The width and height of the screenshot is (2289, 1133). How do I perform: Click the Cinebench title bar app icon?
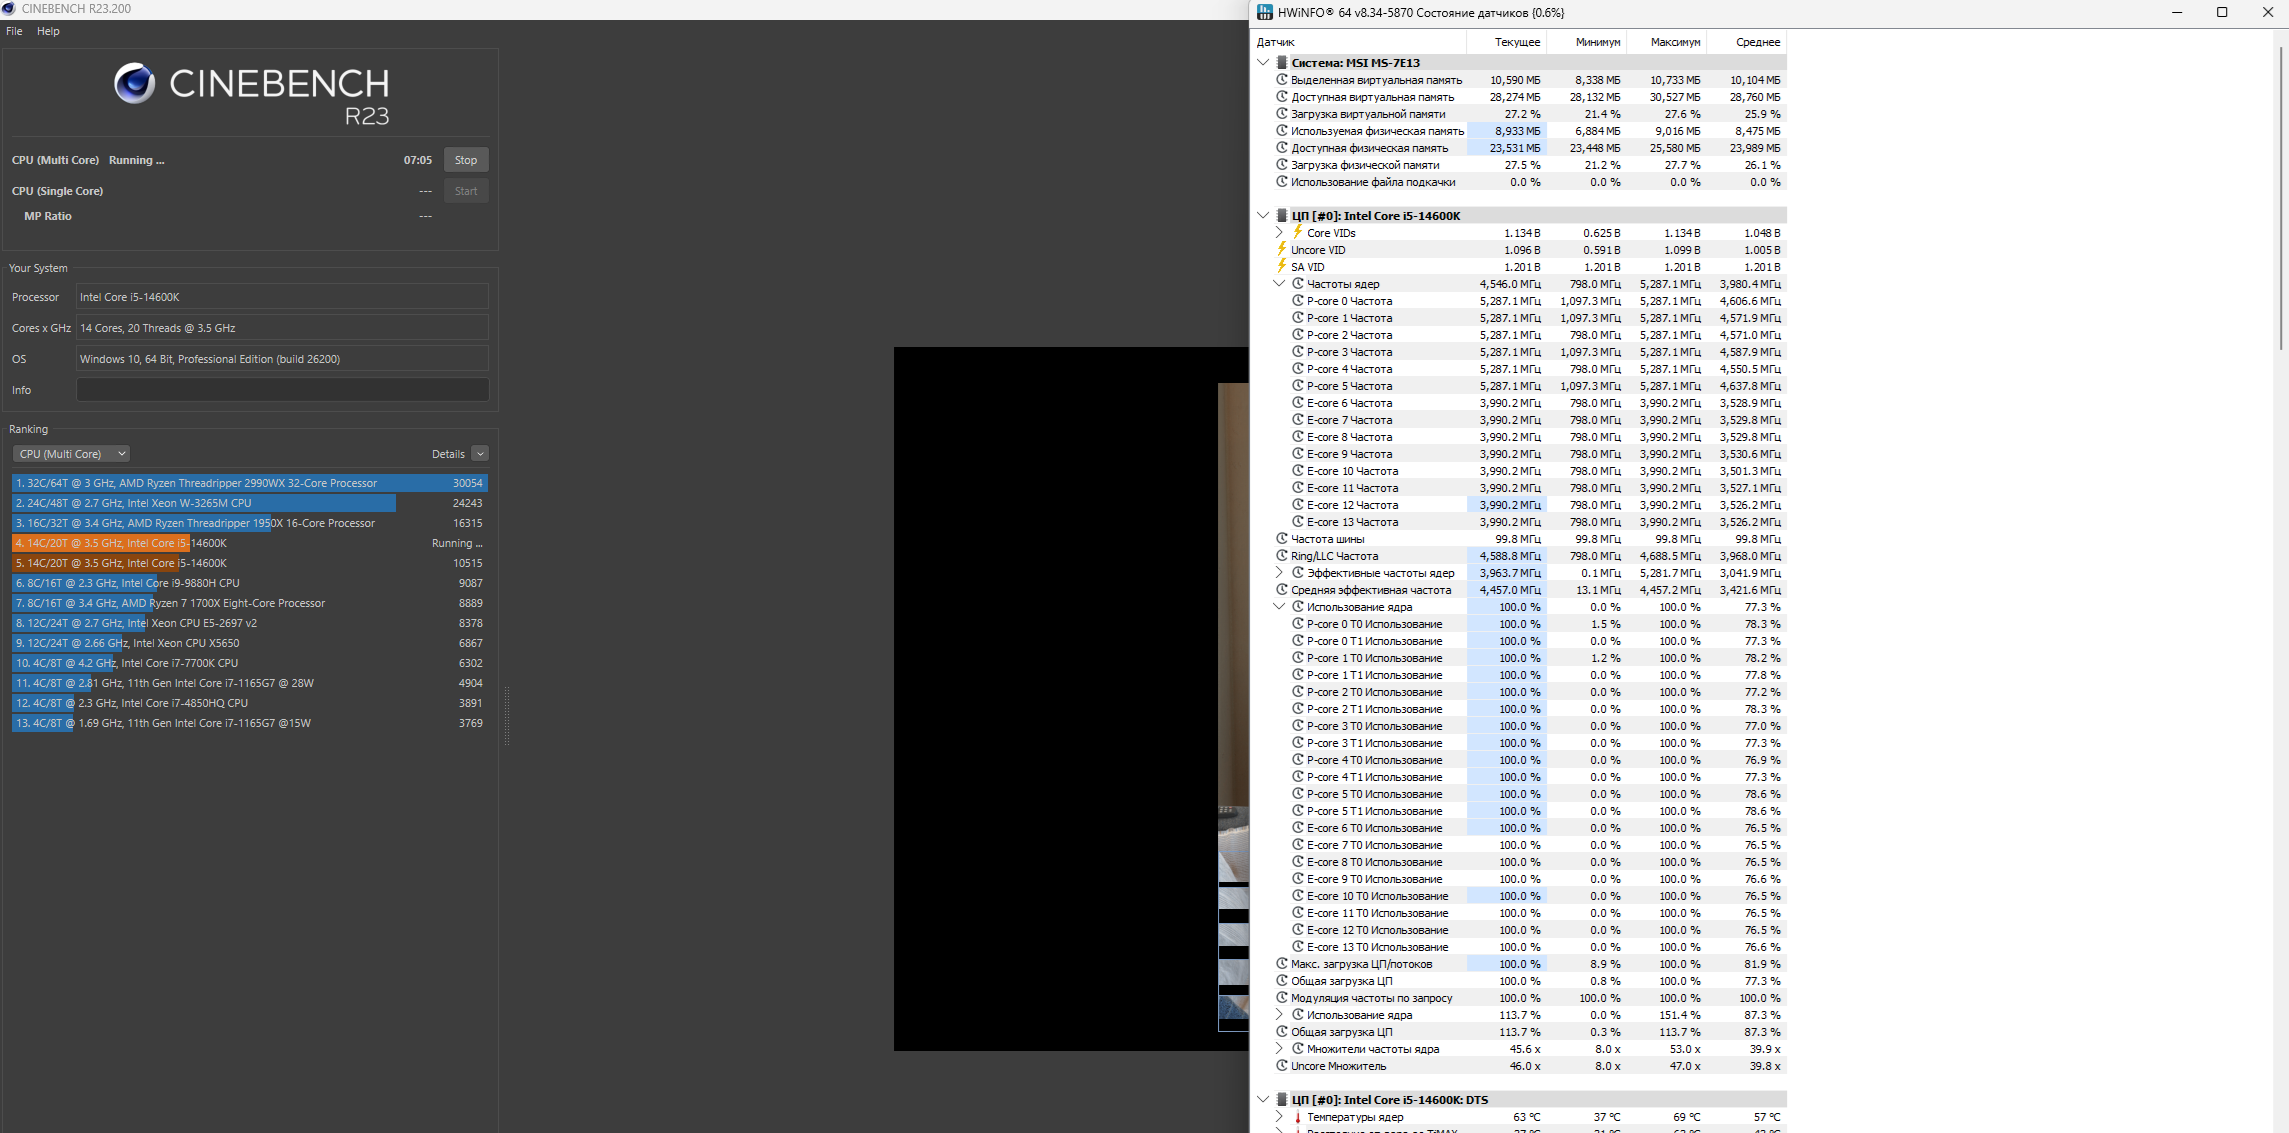(x=8, y=9)
